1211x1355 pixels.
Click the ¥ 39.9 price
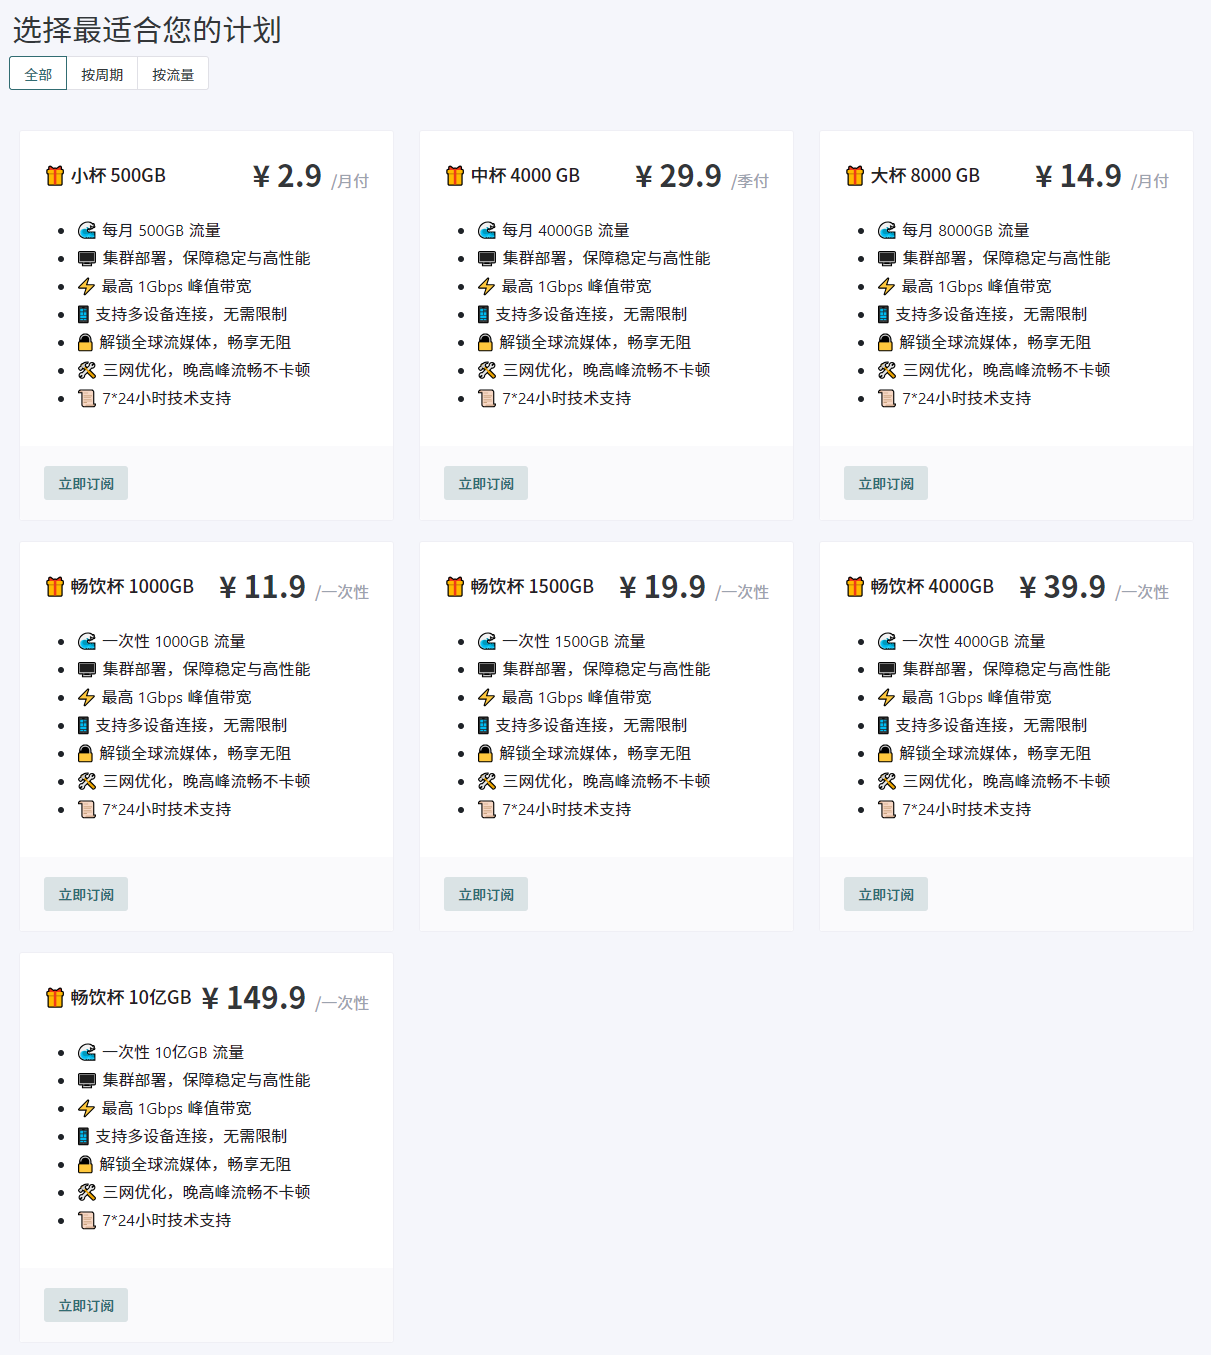click(x=1062, y=588)
